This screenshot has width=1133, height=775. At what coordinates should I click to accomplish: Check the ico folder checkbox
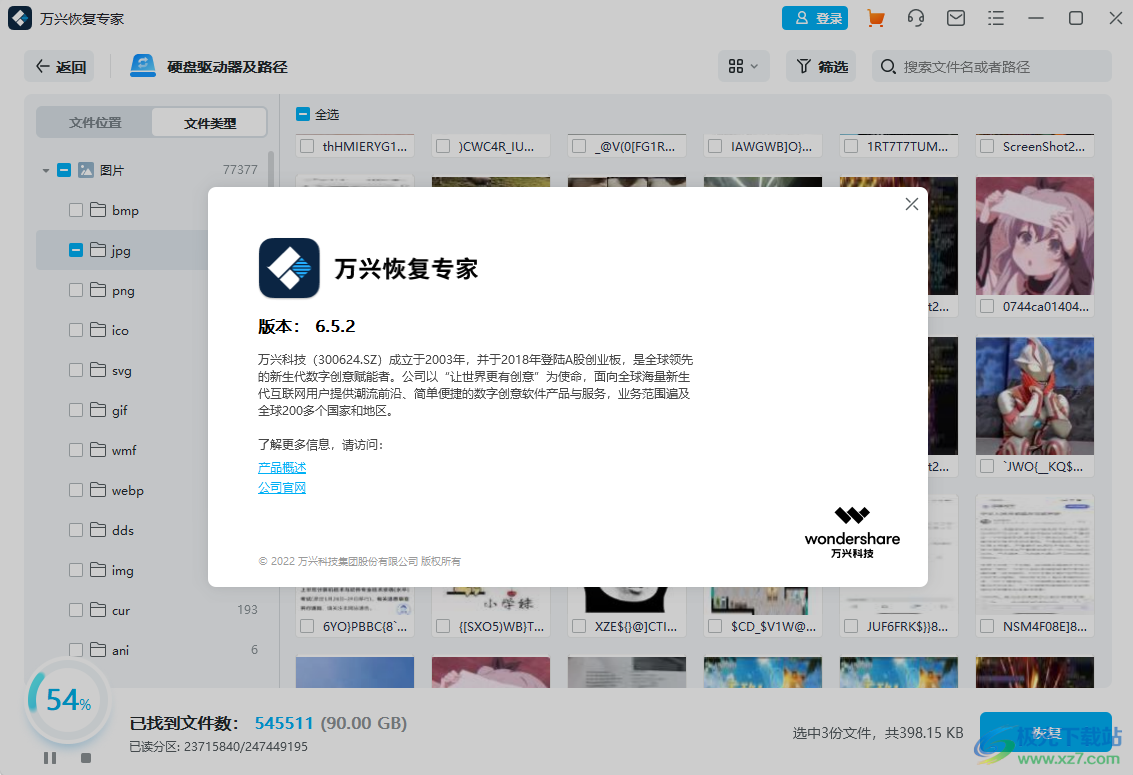pos(76,330)
